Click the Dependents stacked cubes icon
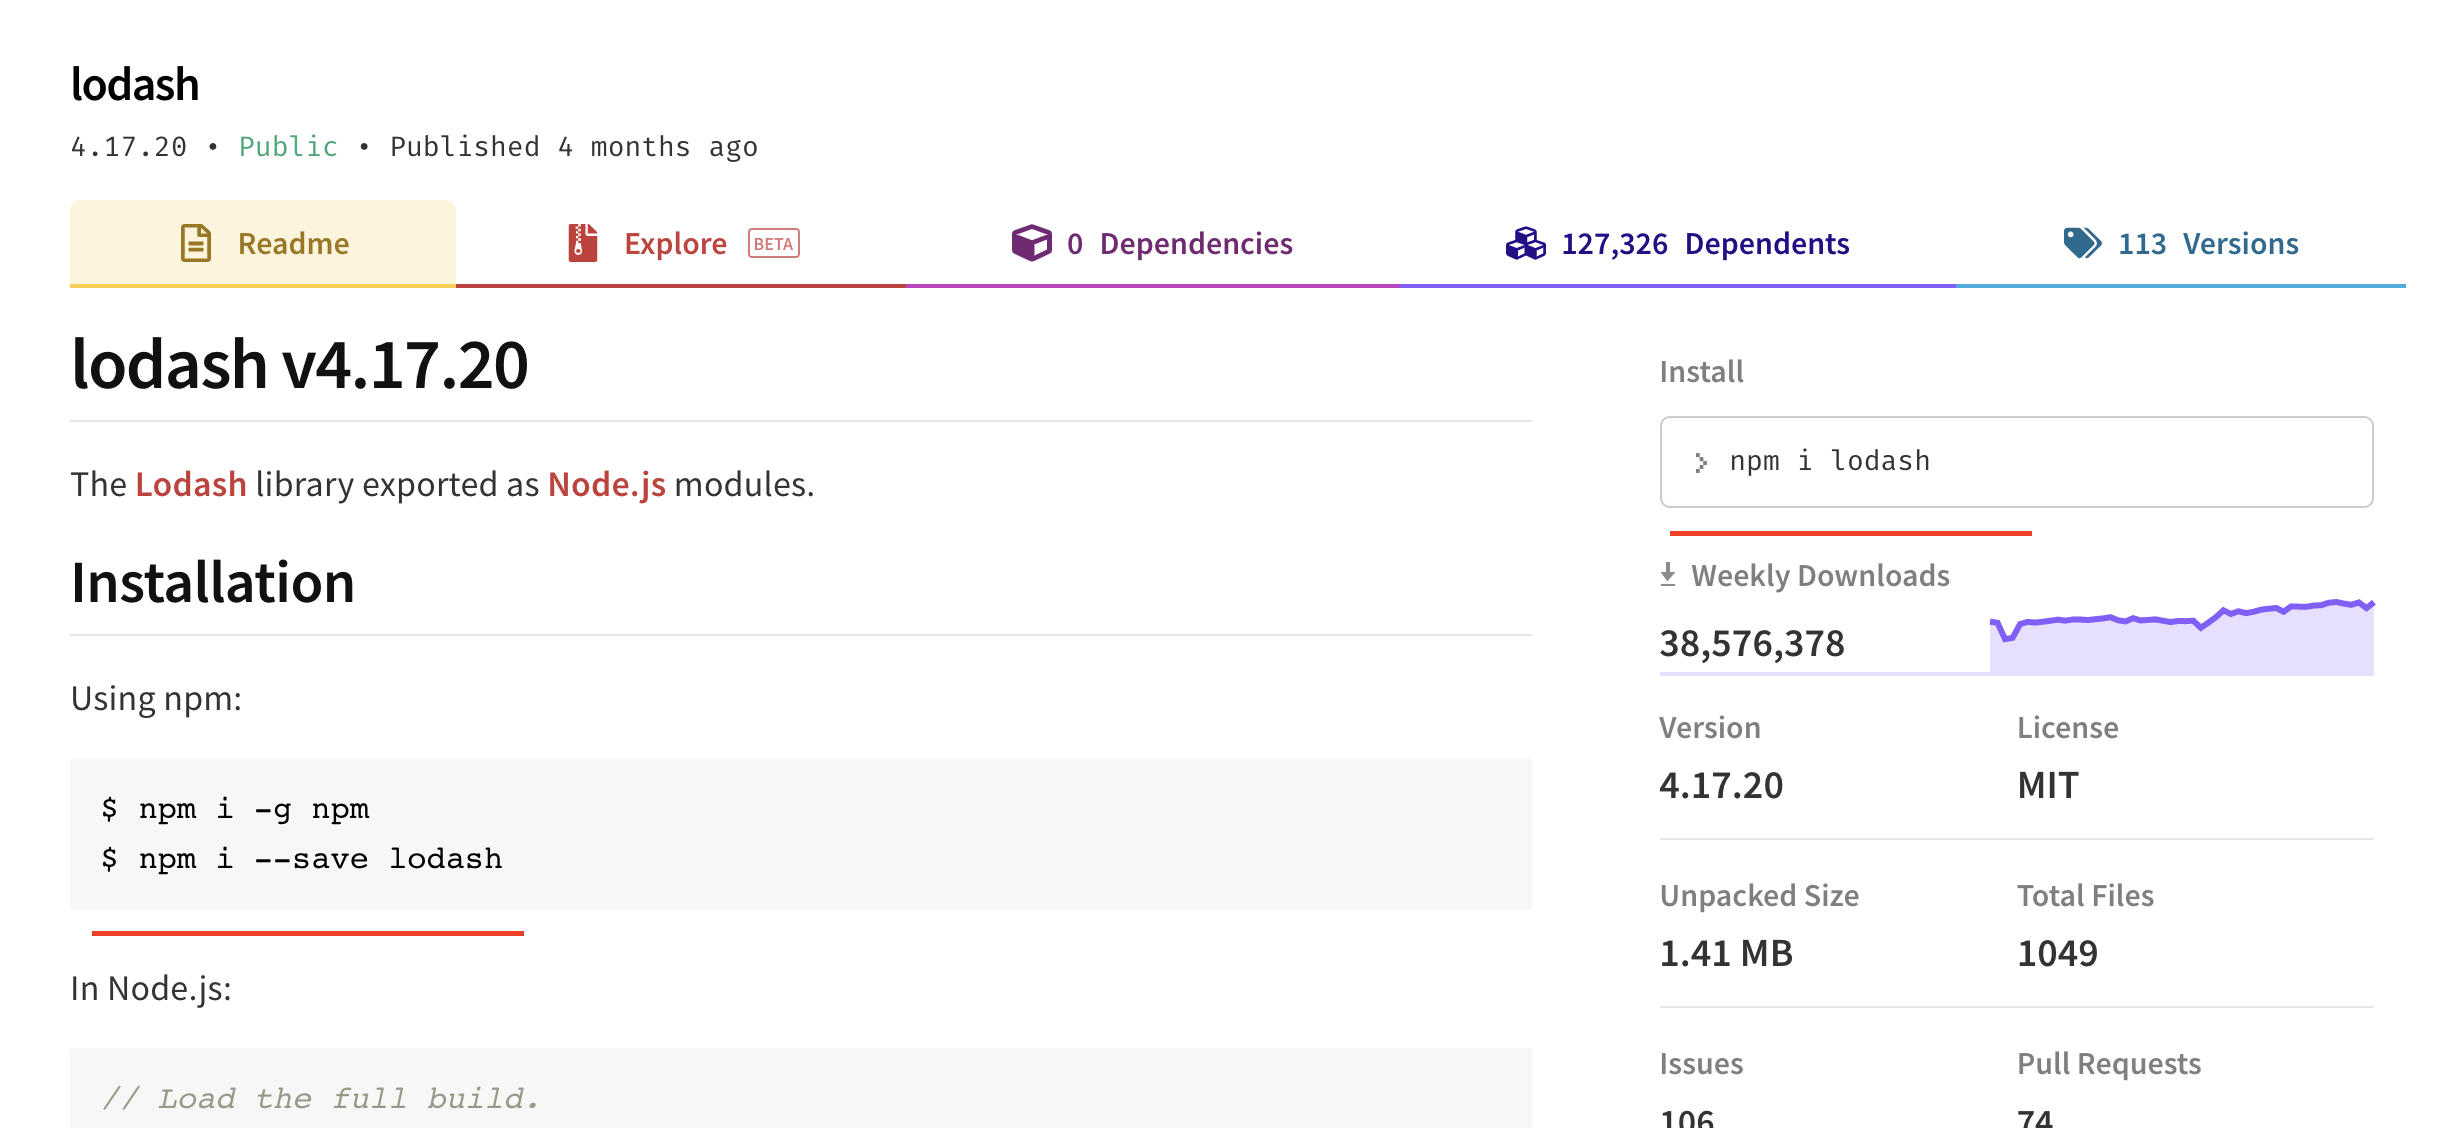 (x=1525, y=243)
